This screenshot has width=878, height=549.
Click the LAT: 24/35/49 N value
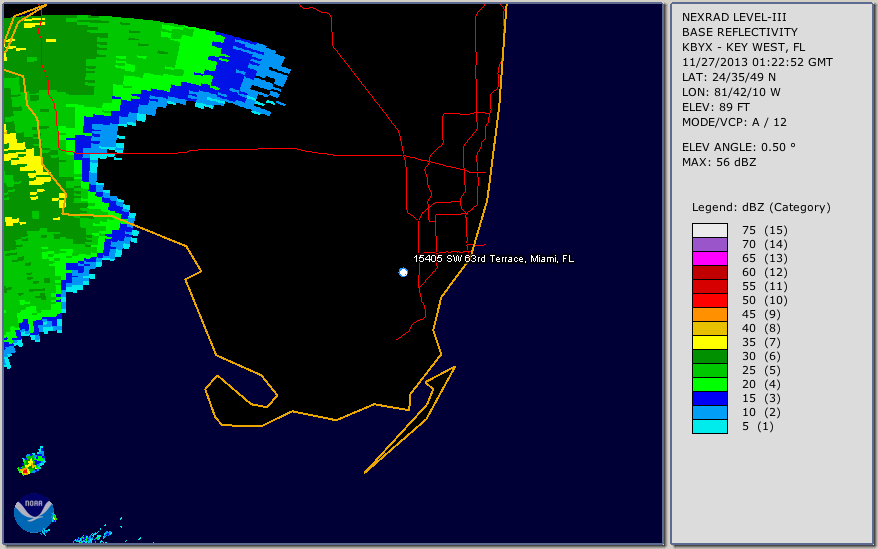(x=729, y=77)
